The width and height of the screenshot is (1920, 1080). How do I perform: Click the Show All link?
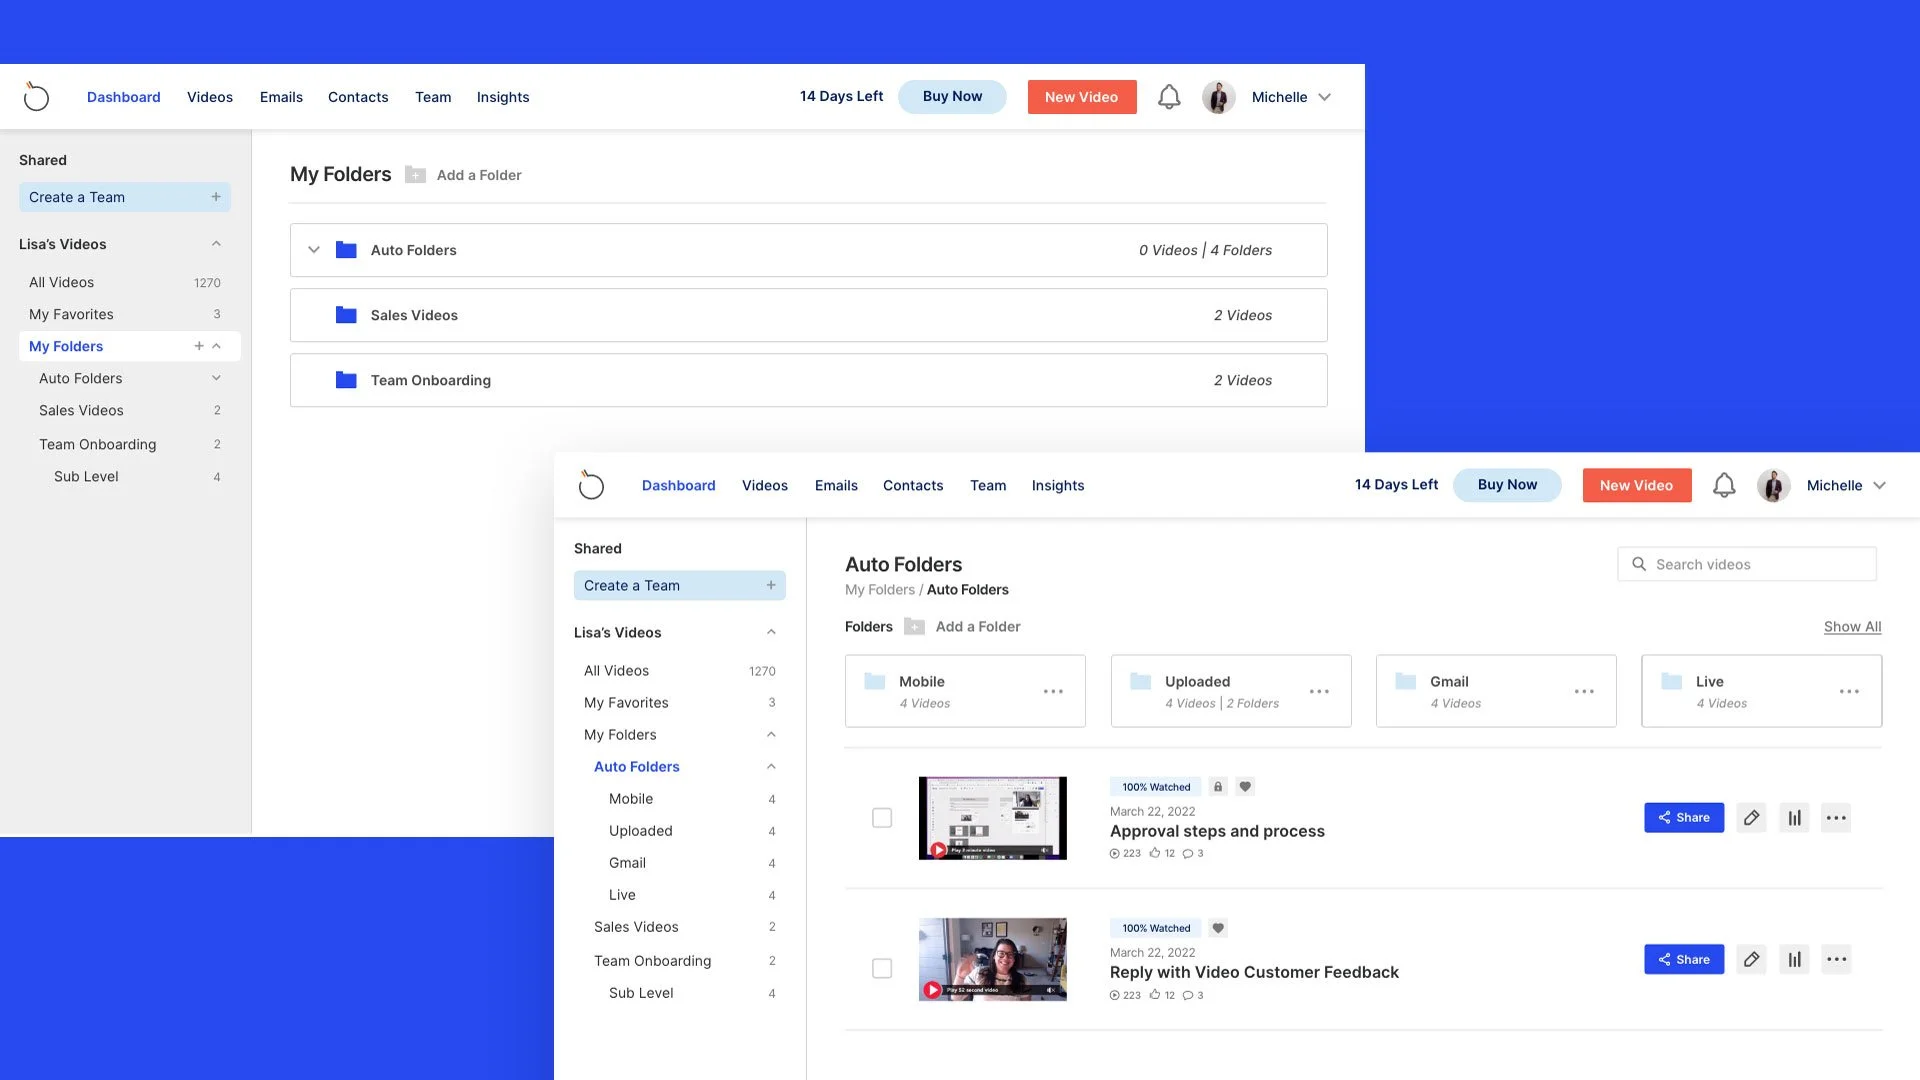[1852, 627]
